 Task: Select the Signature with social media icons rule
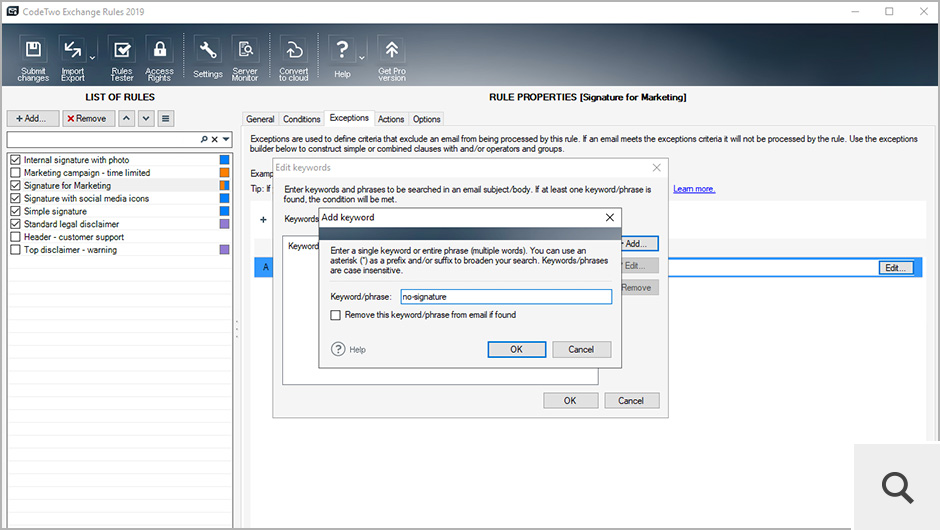(x=86, y=198)
